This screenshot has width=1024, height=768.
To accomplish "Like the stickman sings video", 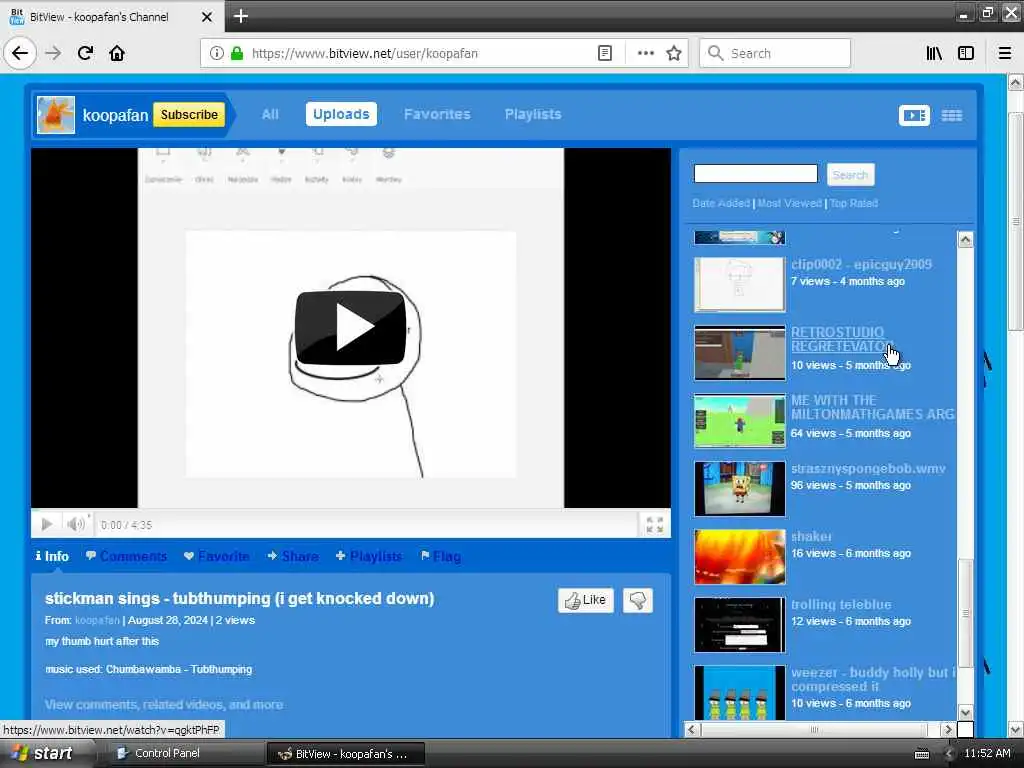I will [585, 600].
